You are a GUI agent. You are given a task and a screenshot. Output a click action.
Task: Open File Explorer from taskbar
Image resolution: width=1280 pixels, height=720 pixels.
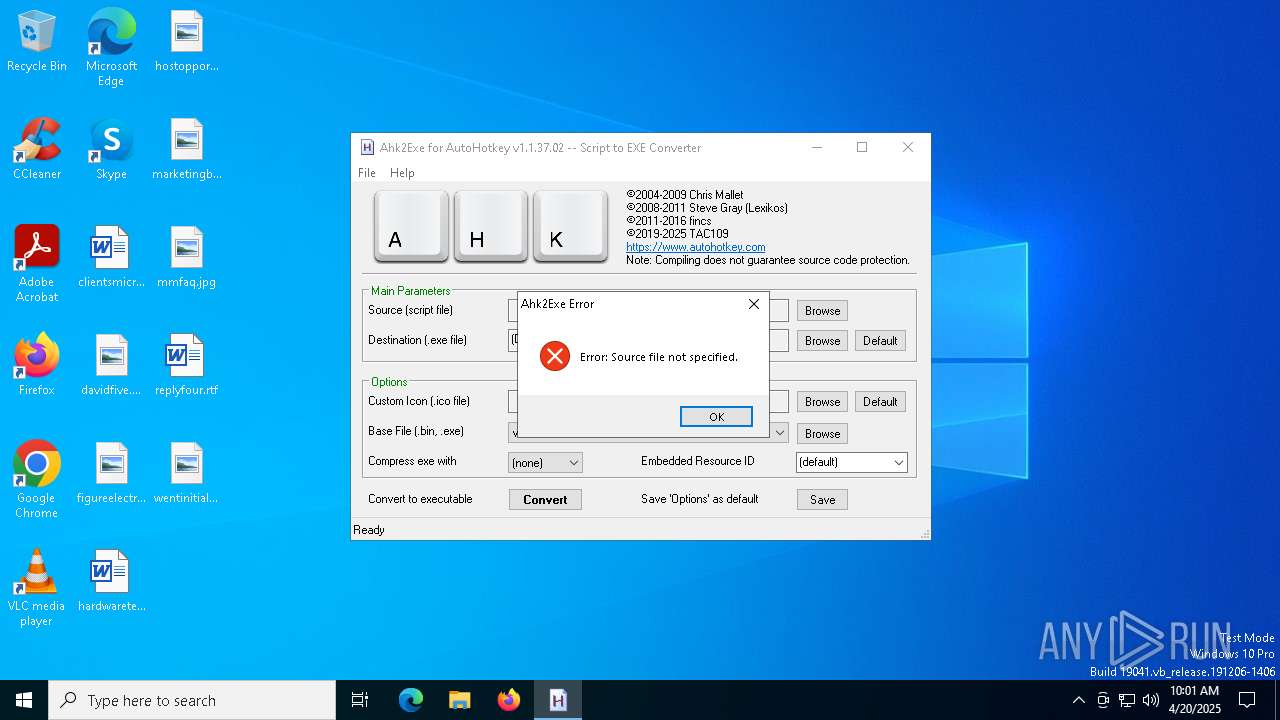click(460, 700)
